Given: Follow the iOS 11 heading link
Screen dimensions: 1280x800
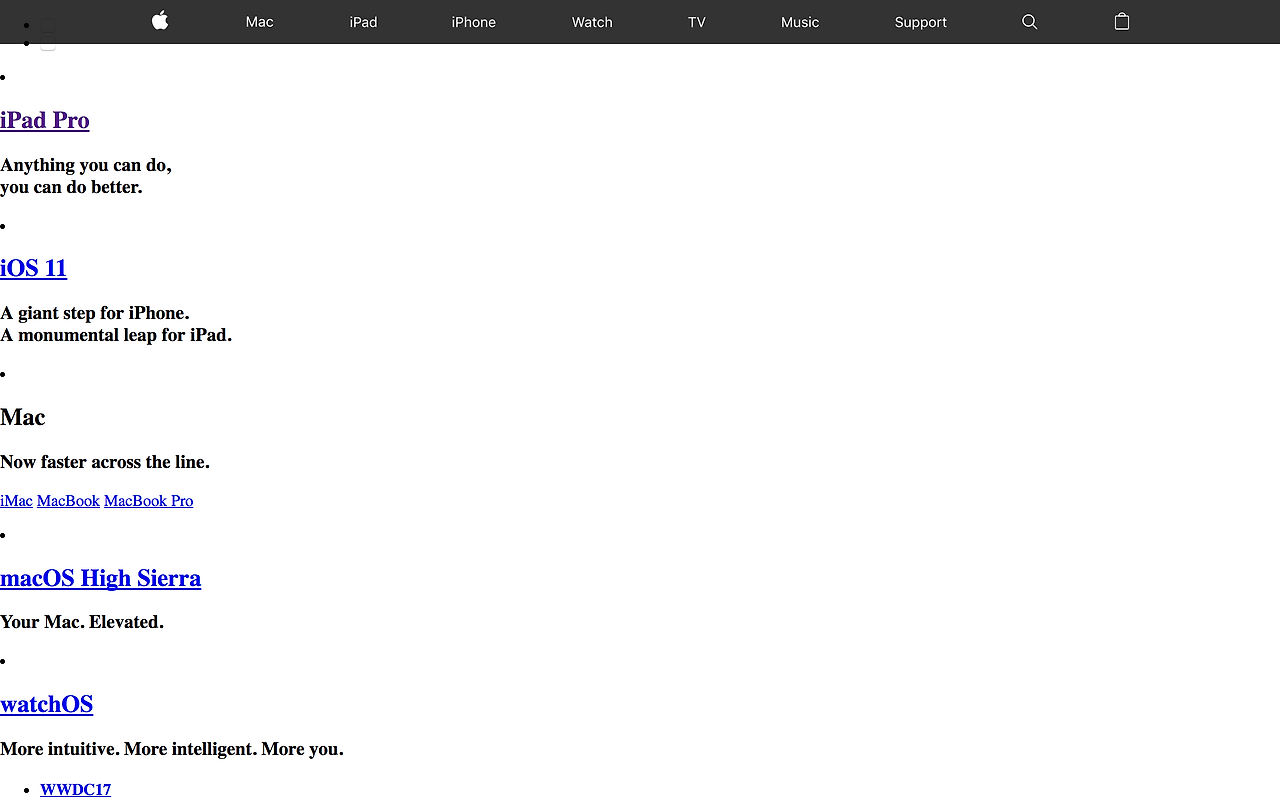Looking at the screenshot, I should click(33, 268).
